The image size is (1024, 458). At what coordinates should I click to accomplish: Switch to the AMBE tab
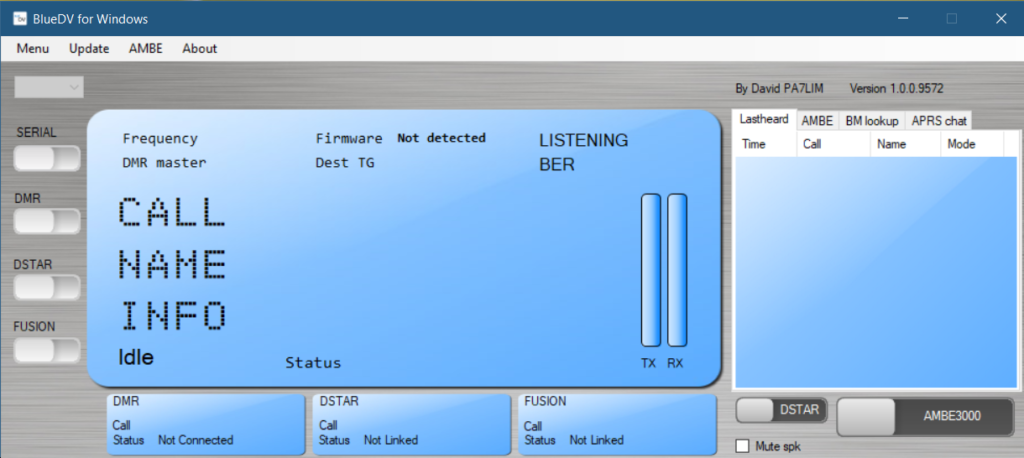point(818,121)
